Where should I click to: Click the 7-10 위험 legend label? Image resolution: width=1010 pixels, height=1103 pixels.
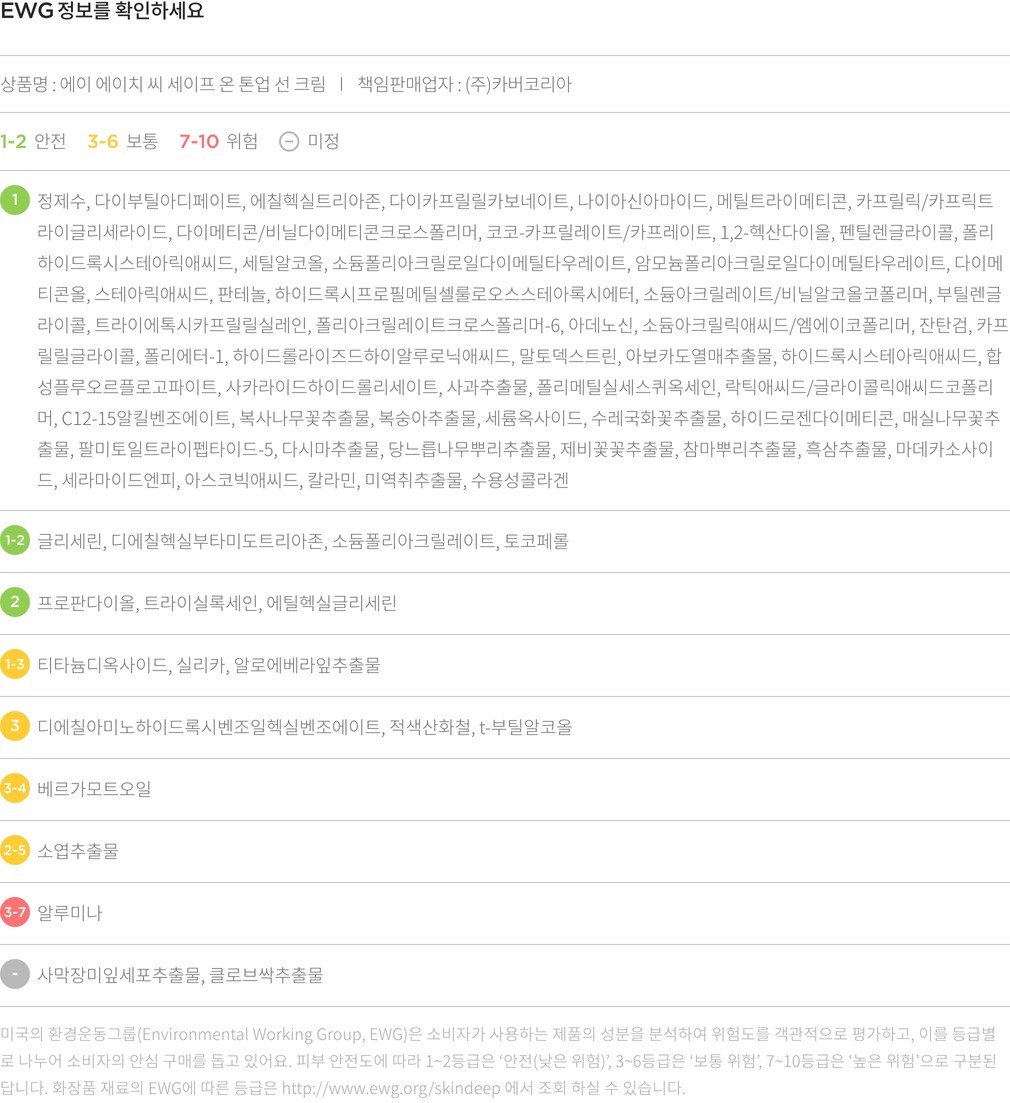(218, 142)
